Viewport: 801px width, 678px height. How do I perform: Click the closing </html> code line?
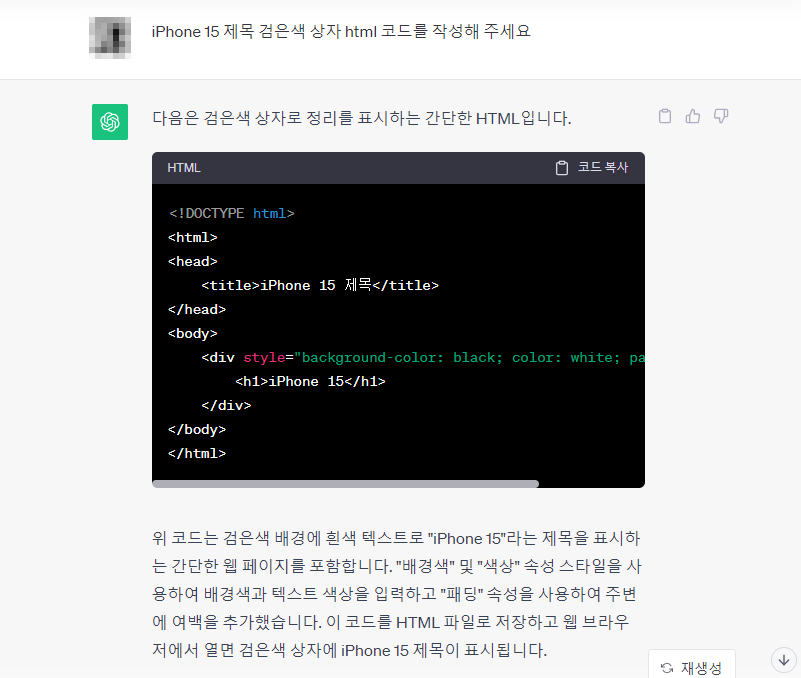point(197,453)
